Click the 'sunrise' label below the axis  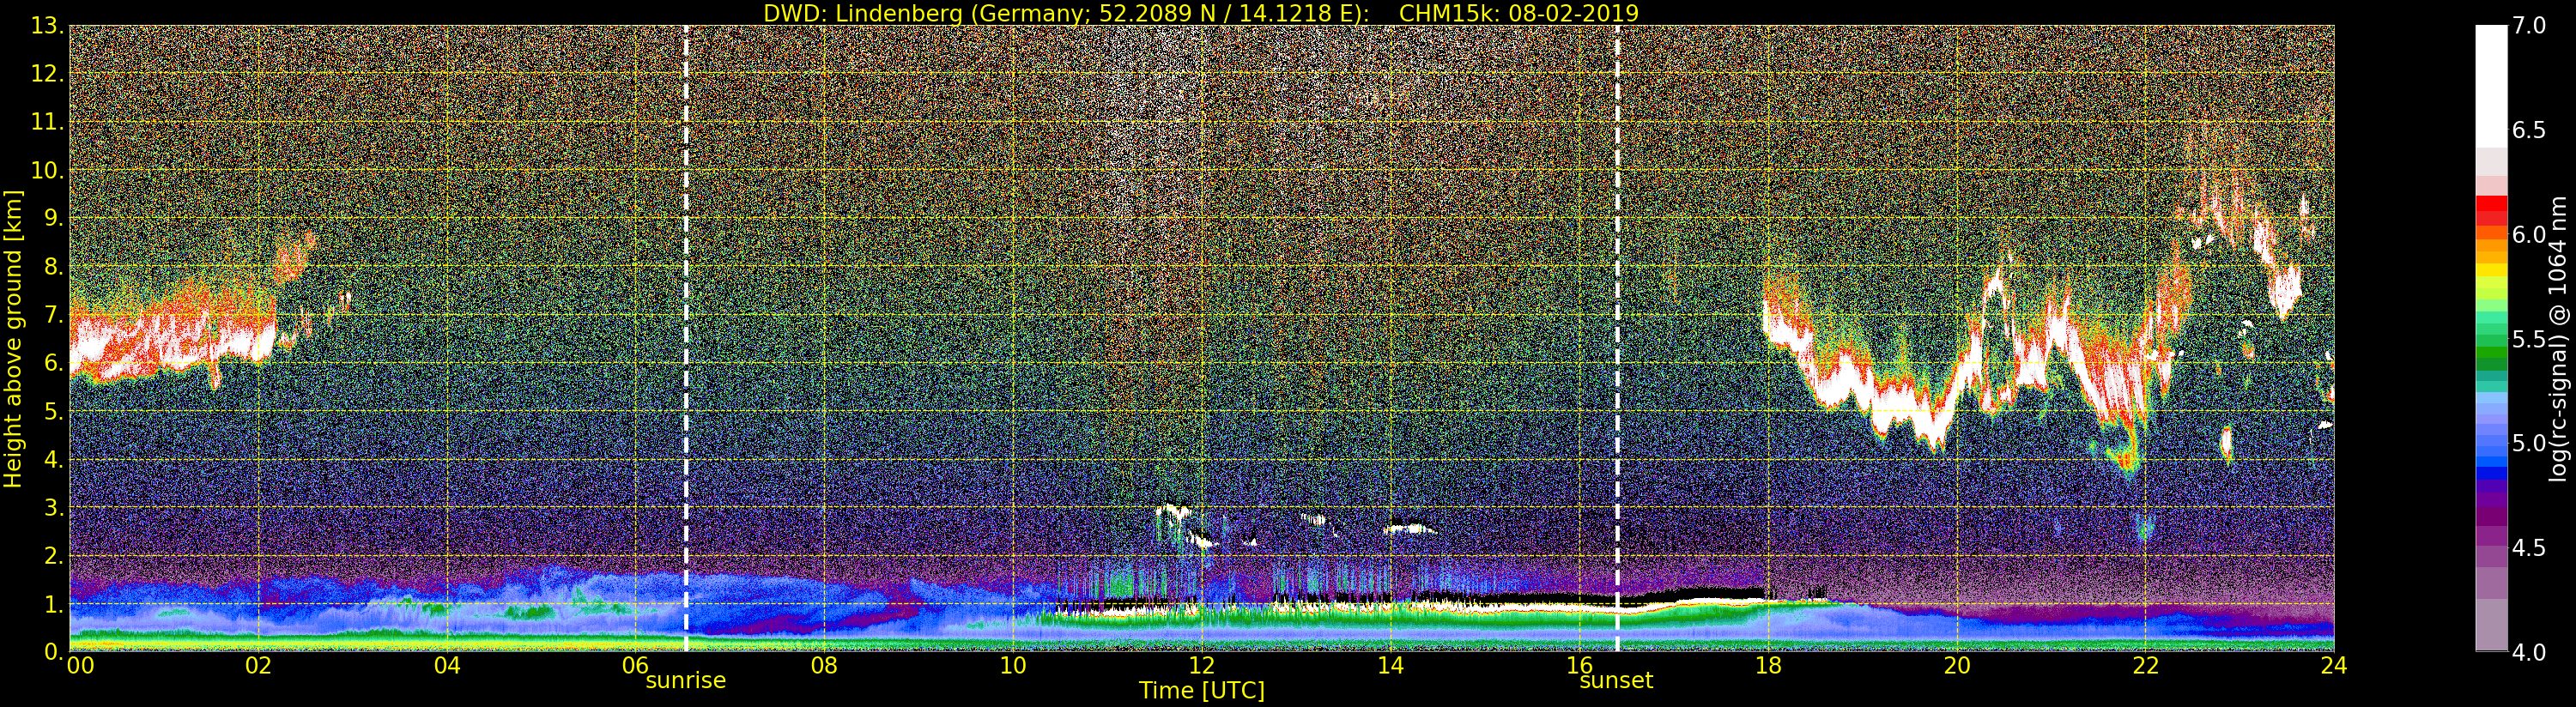point(685,681)
